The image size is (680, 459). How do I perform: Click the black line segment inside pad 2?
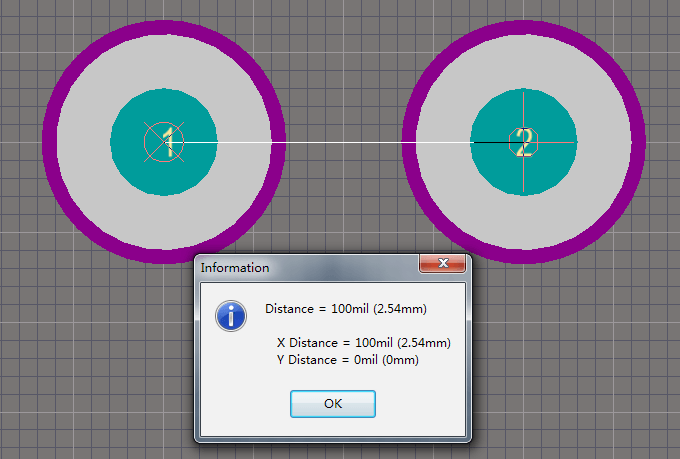pyautogui.click(x=490, y=142)
